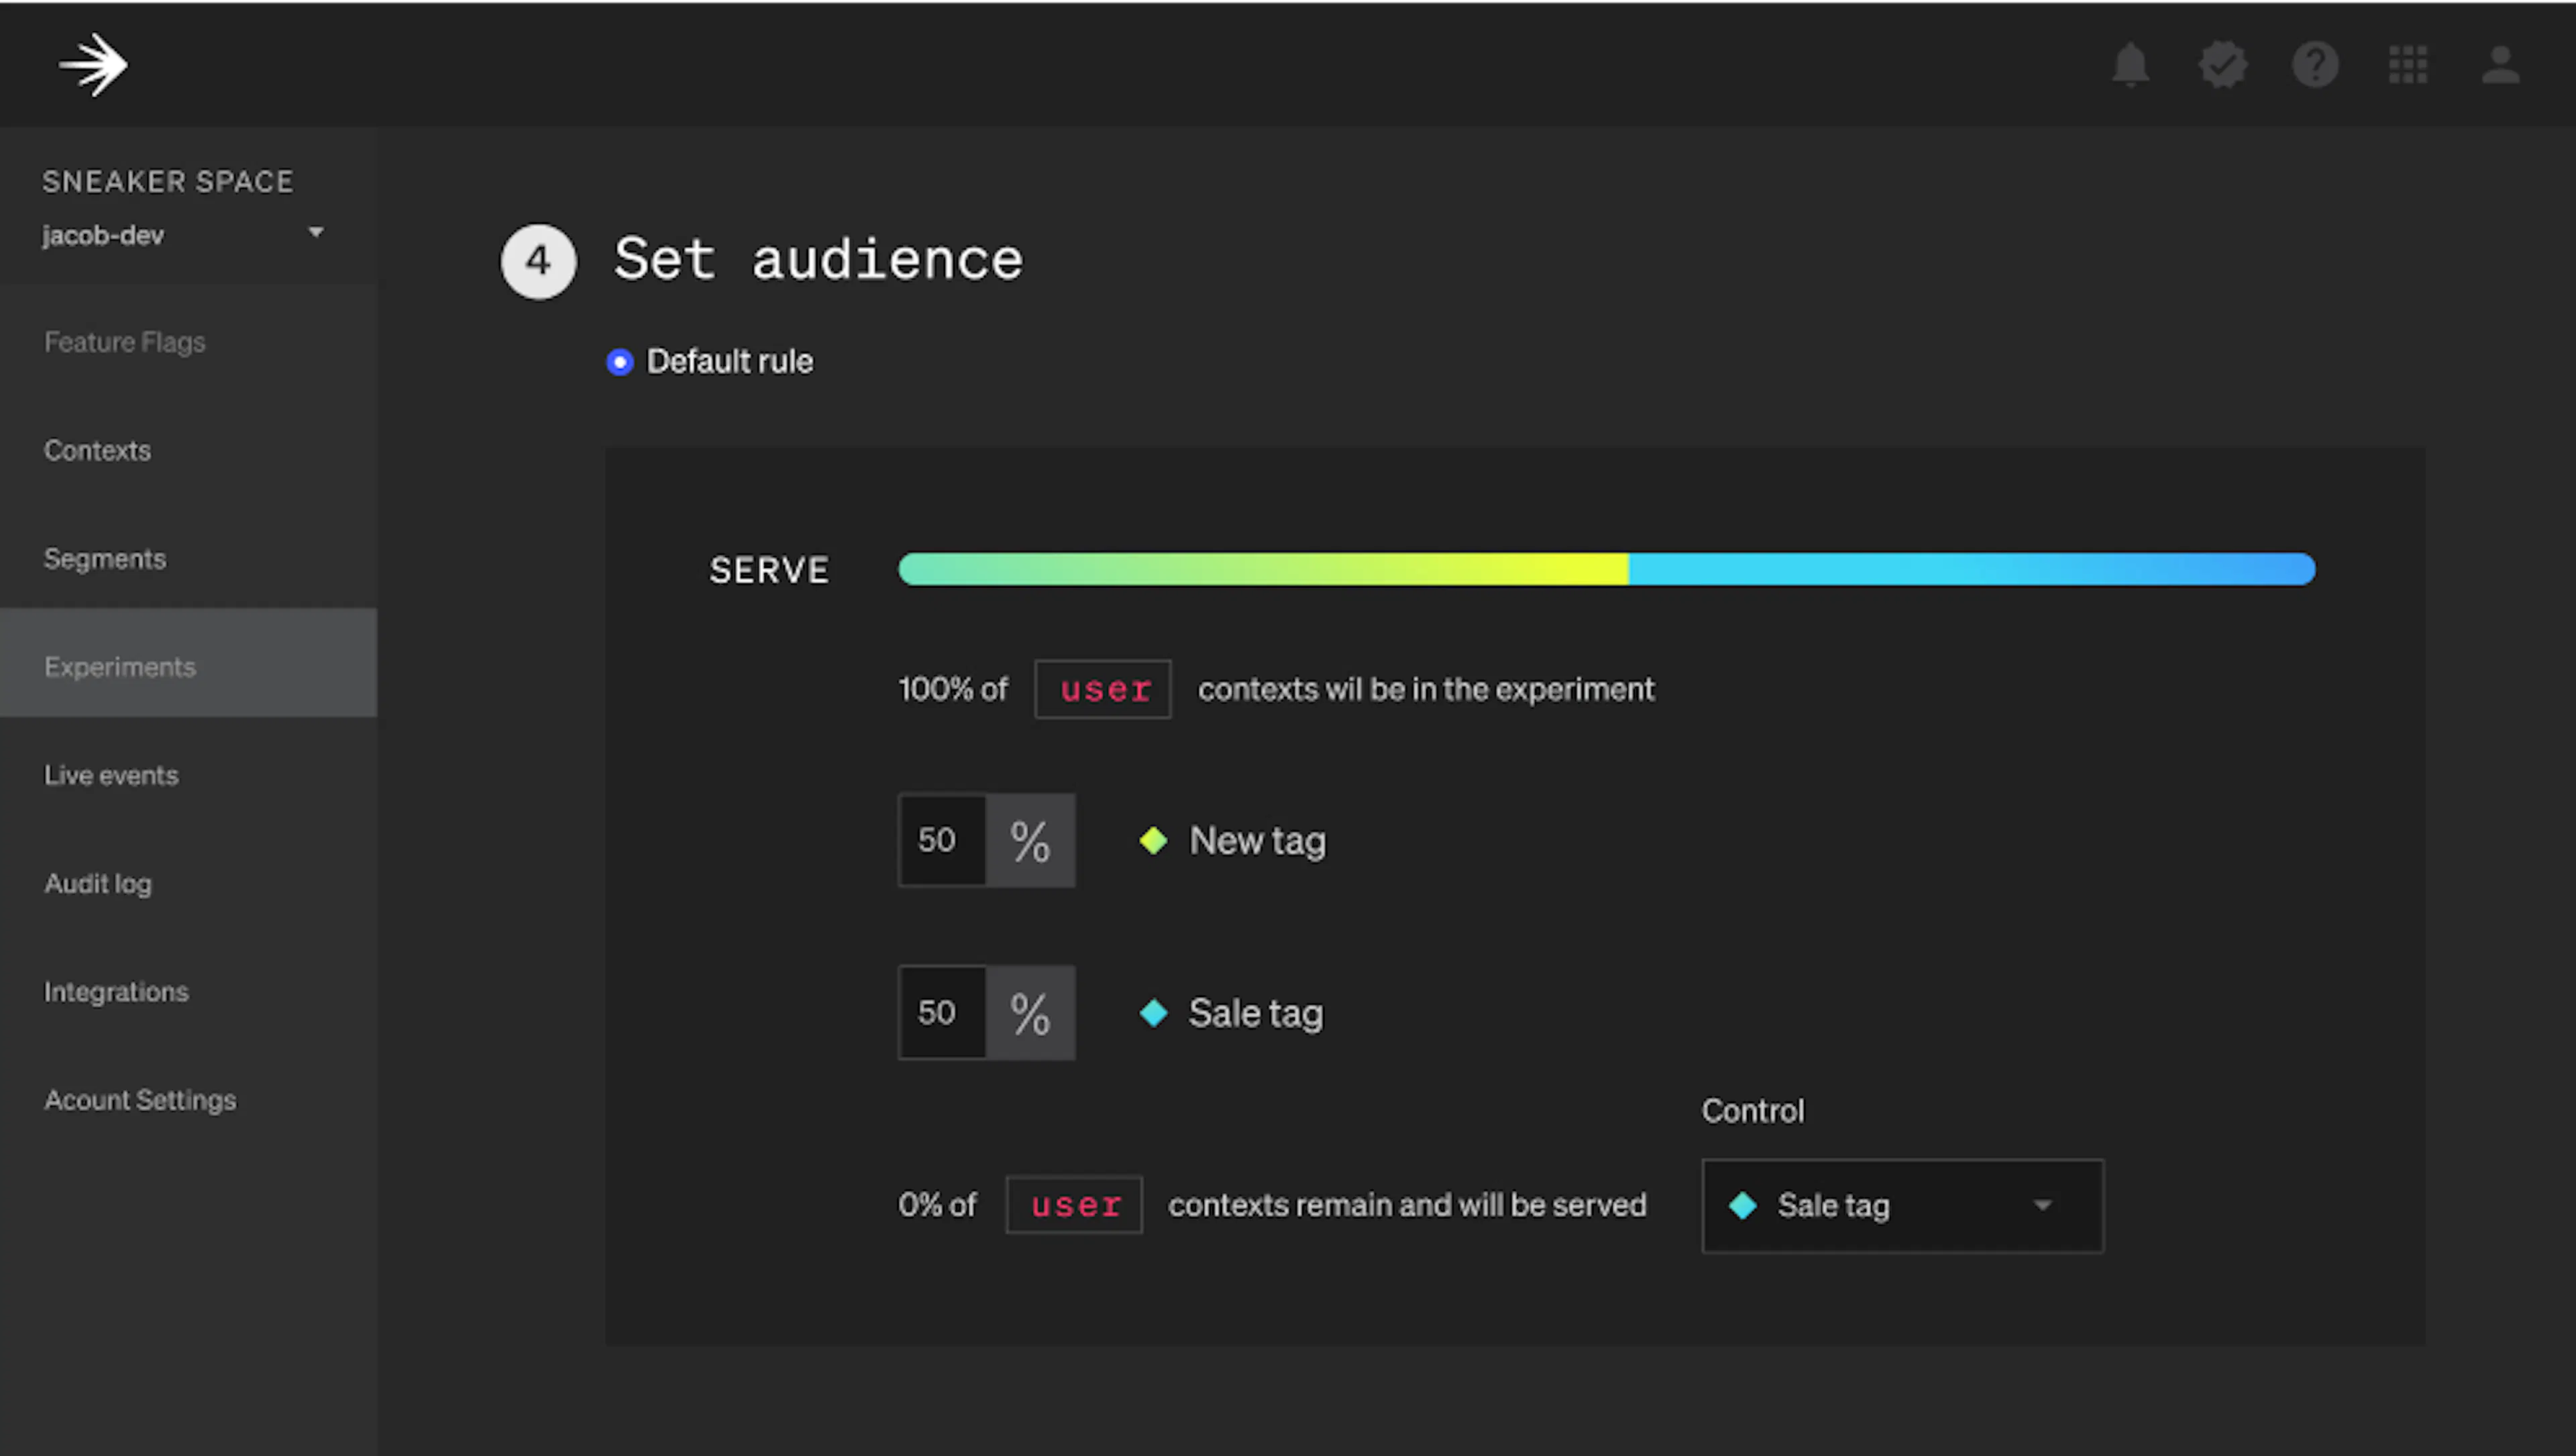Viewport: 2576px width, 1456px height.
Task: Click the Control dropdown arrow
Action: [2042, 1205]
